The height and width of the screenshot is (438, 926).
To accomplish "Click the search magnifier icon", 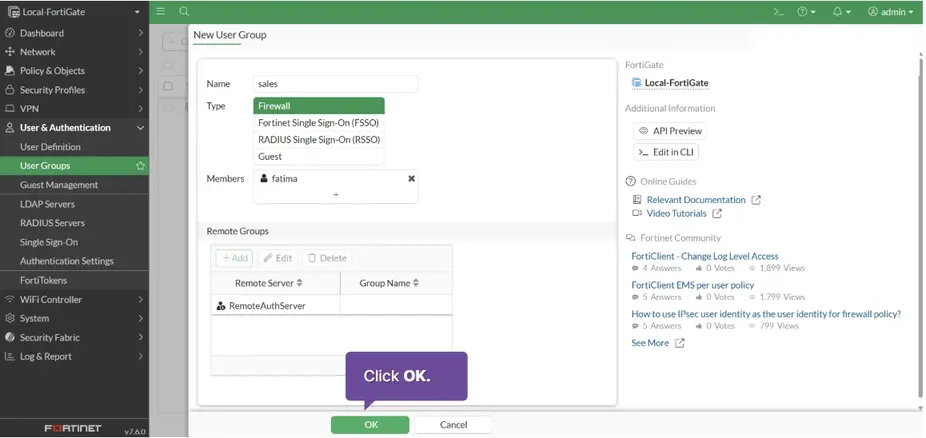I will click(x=184, y=11).
